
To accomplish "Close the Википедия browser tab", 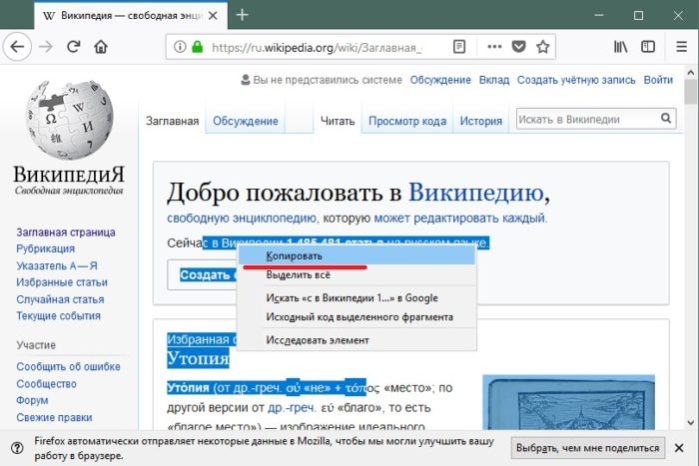I will pos(213,16).
